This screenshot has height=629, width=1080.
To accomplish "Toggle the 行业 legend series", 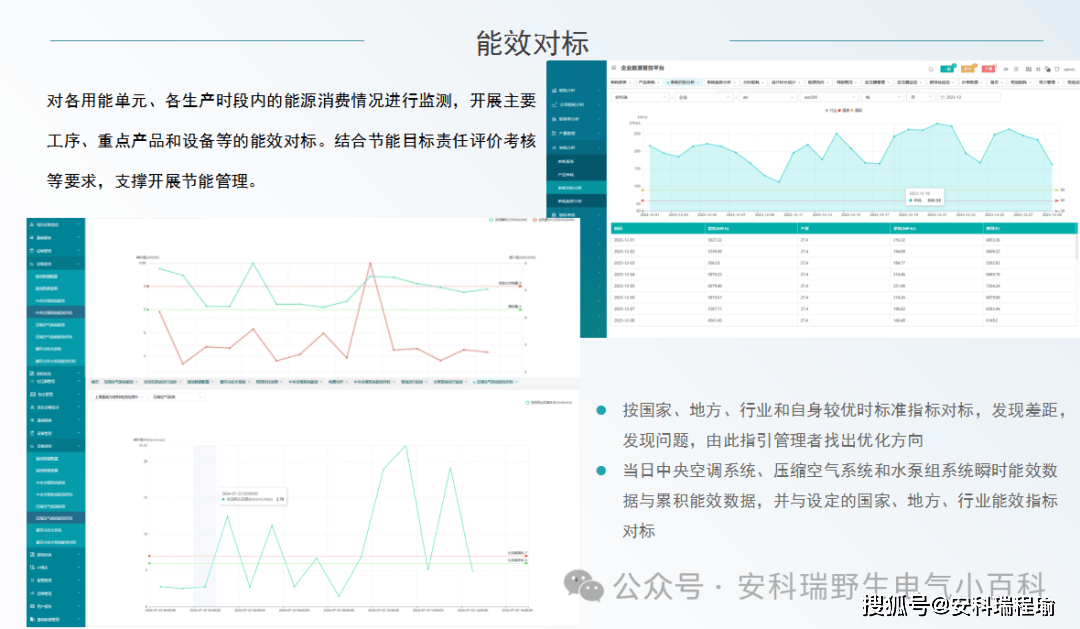I will [x=830, y=110].
